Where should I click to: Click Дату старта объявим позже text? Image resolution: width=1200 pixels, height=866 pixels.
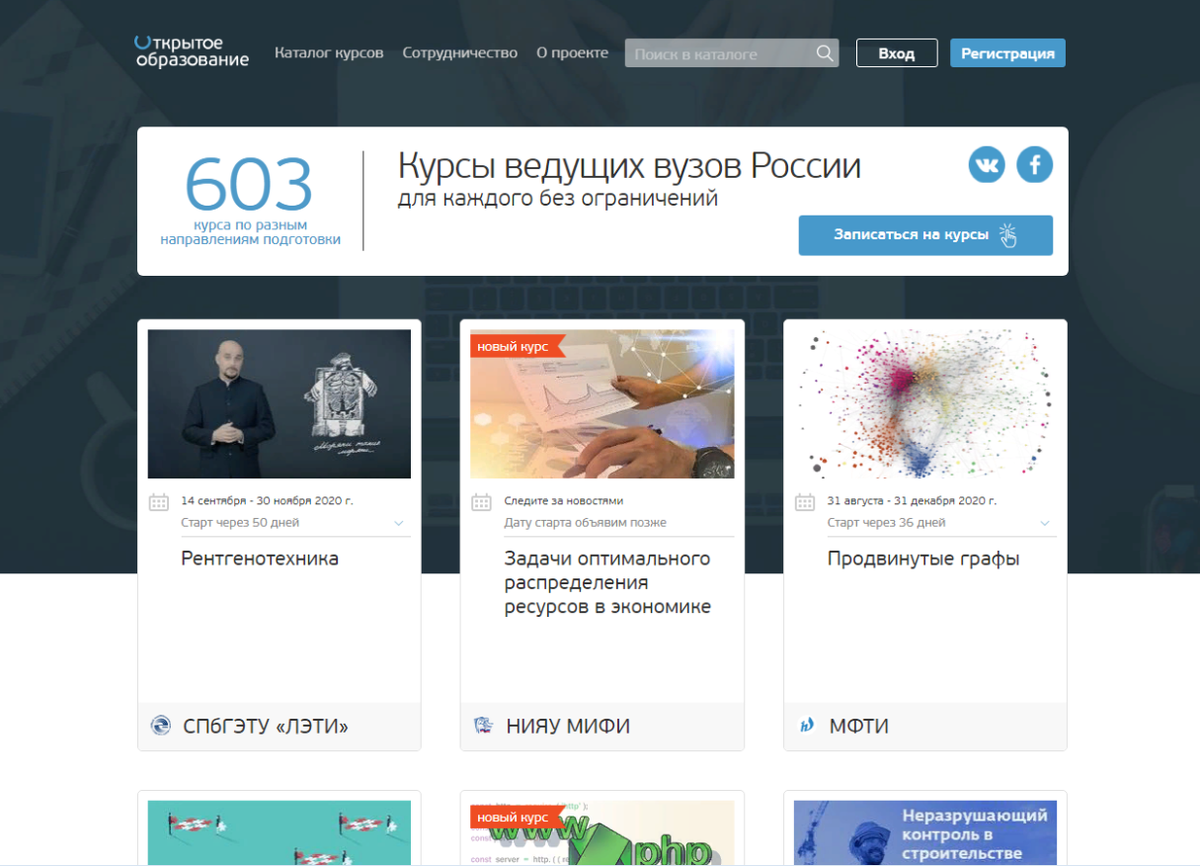(x=585, y=523)
